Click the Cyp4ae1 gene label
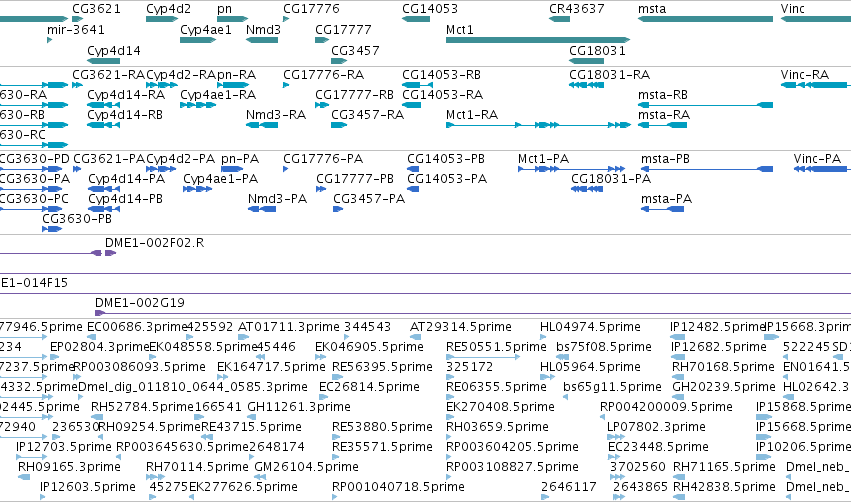Screen dimensions: 851x502 coord(206,29)
